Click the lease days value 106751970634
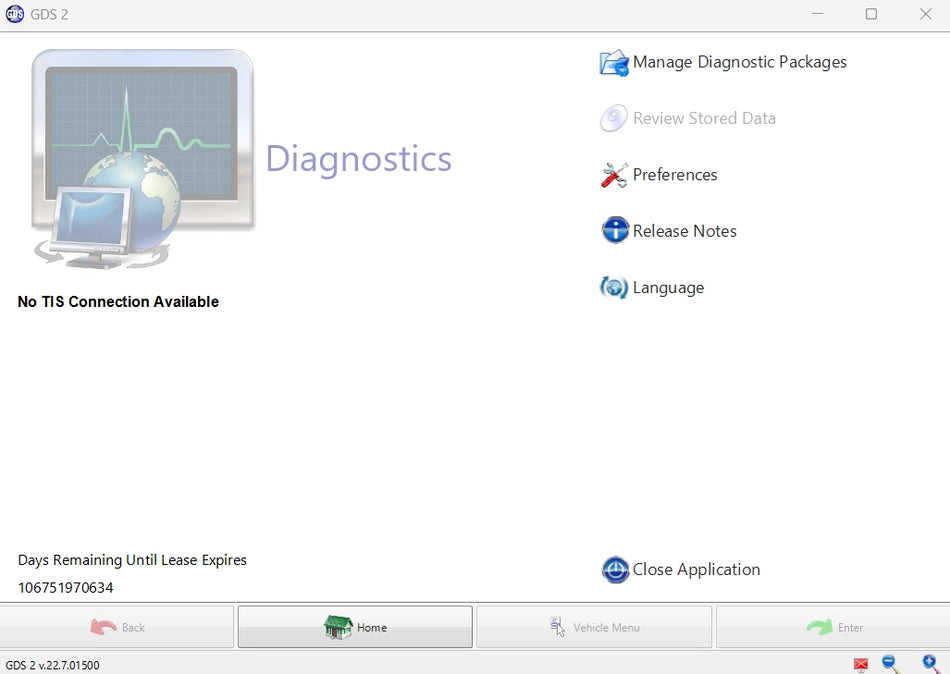This screenshot has width=950, height=674. 65,588
